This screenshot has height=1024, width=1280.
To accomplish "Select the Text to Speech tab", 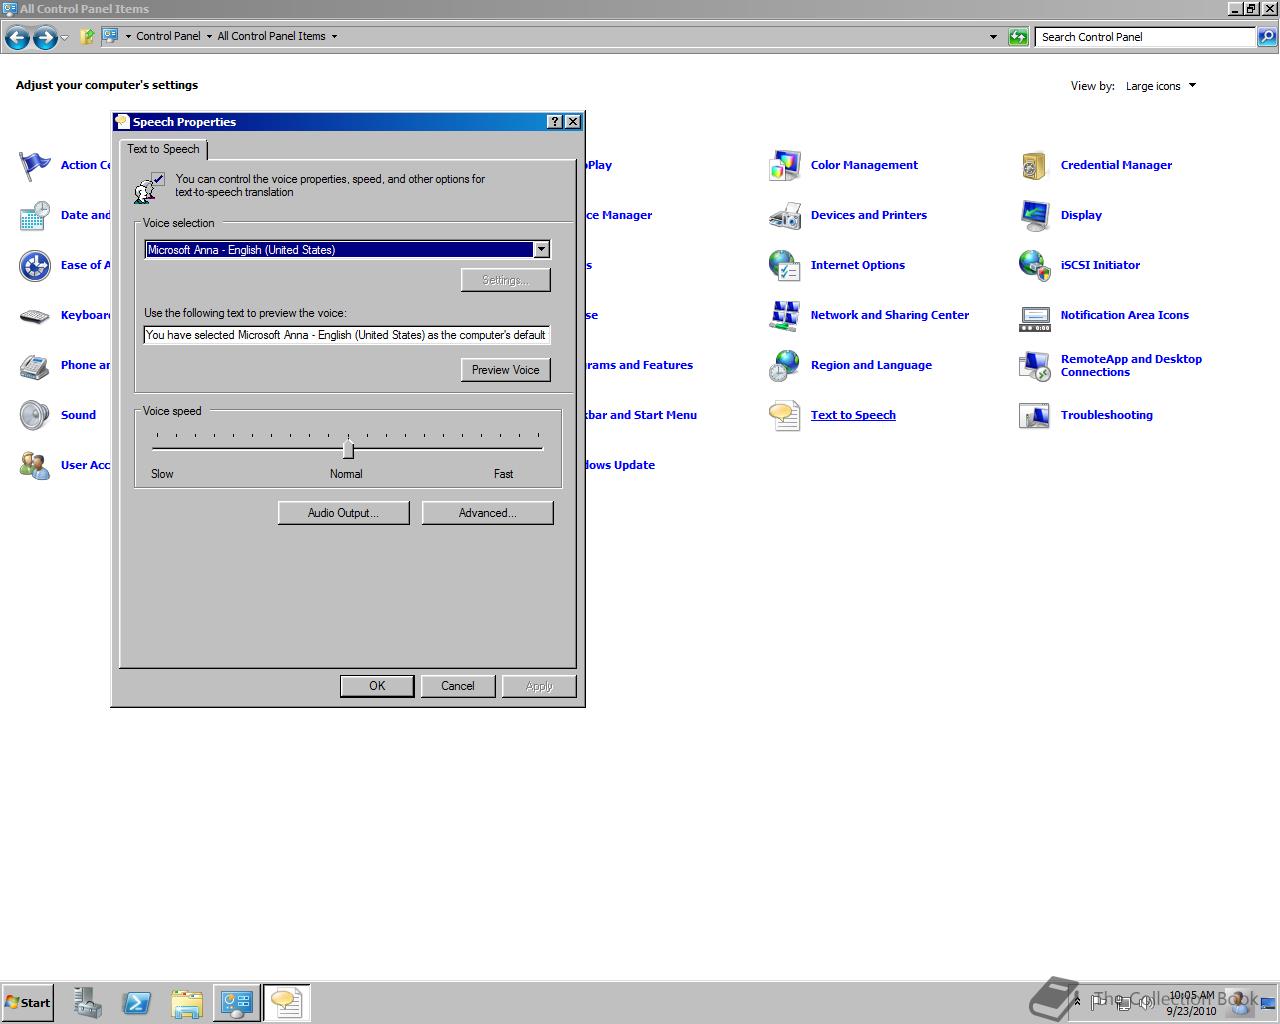I will 163,149.
